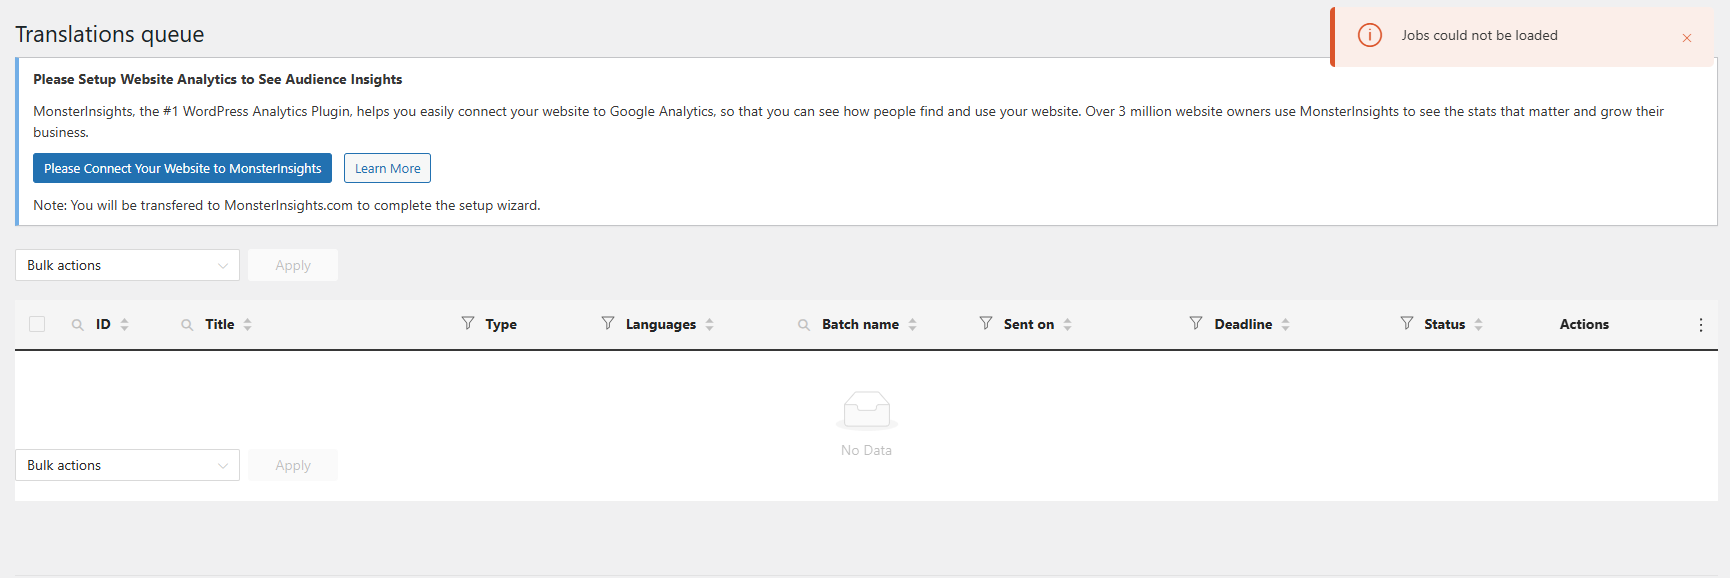
Task: Open the Status column filter icon
Action: tap(1407, 323)
